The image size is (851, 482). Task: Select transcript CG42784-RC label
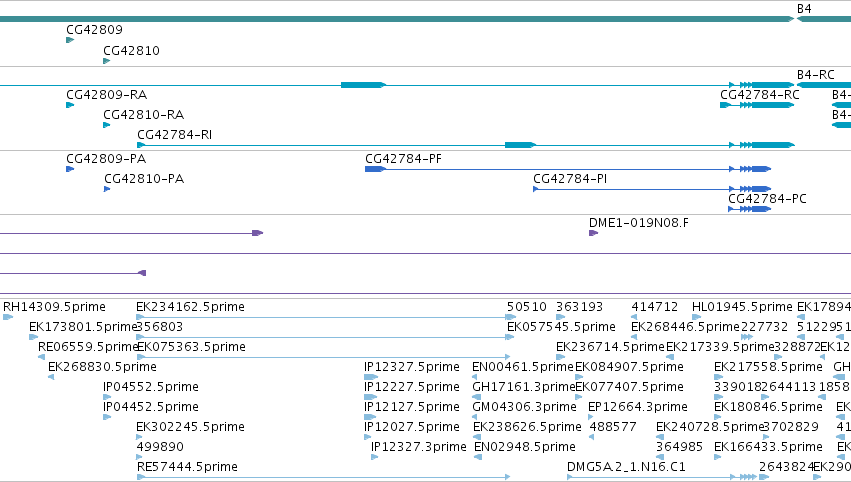click(x=760, y=95)
